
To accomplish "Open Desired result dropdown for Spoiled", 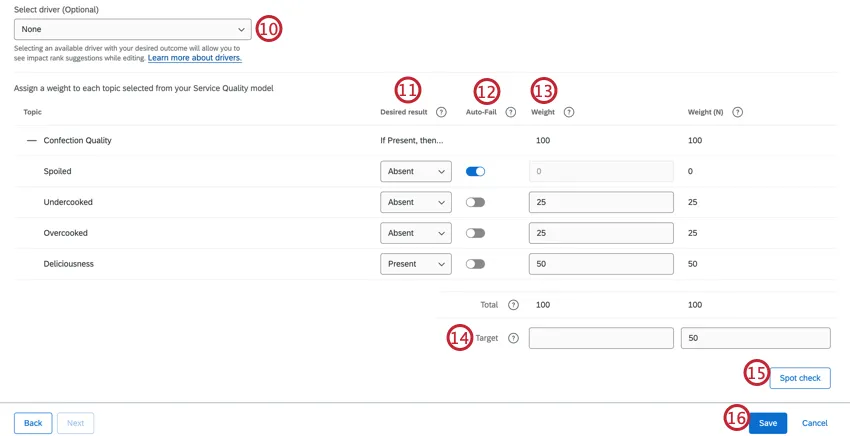I will [x=415, y=172].
